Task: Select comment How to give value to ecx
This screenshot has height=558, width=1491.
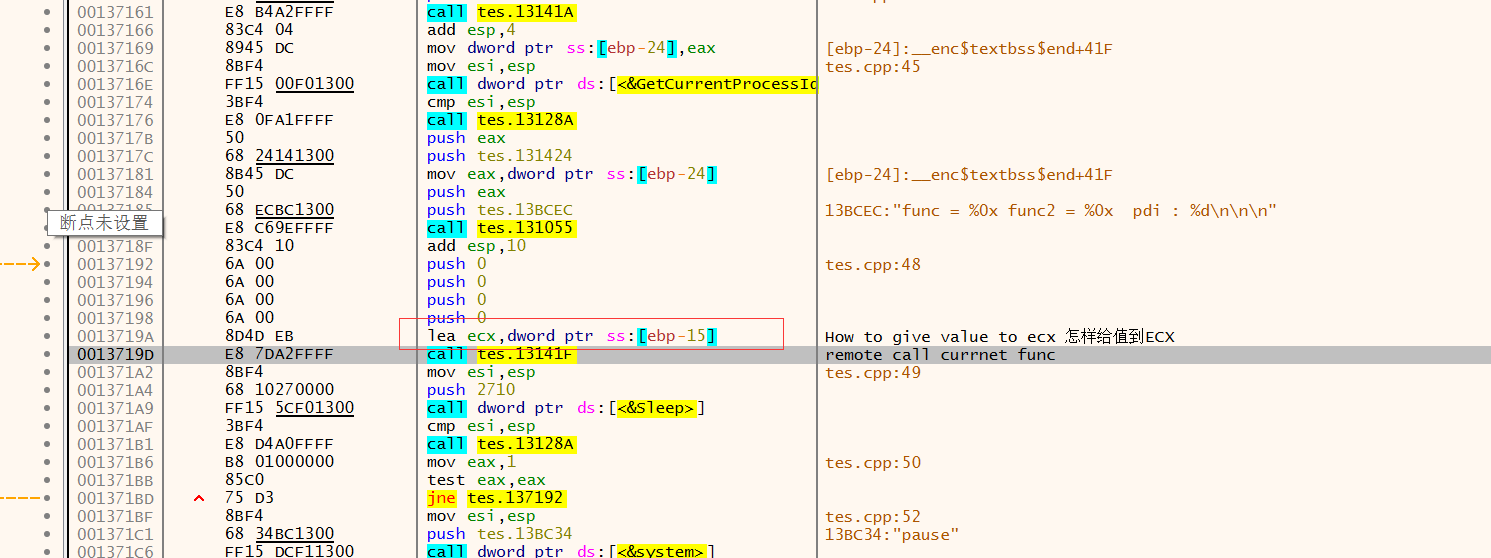Action: 1000,336
